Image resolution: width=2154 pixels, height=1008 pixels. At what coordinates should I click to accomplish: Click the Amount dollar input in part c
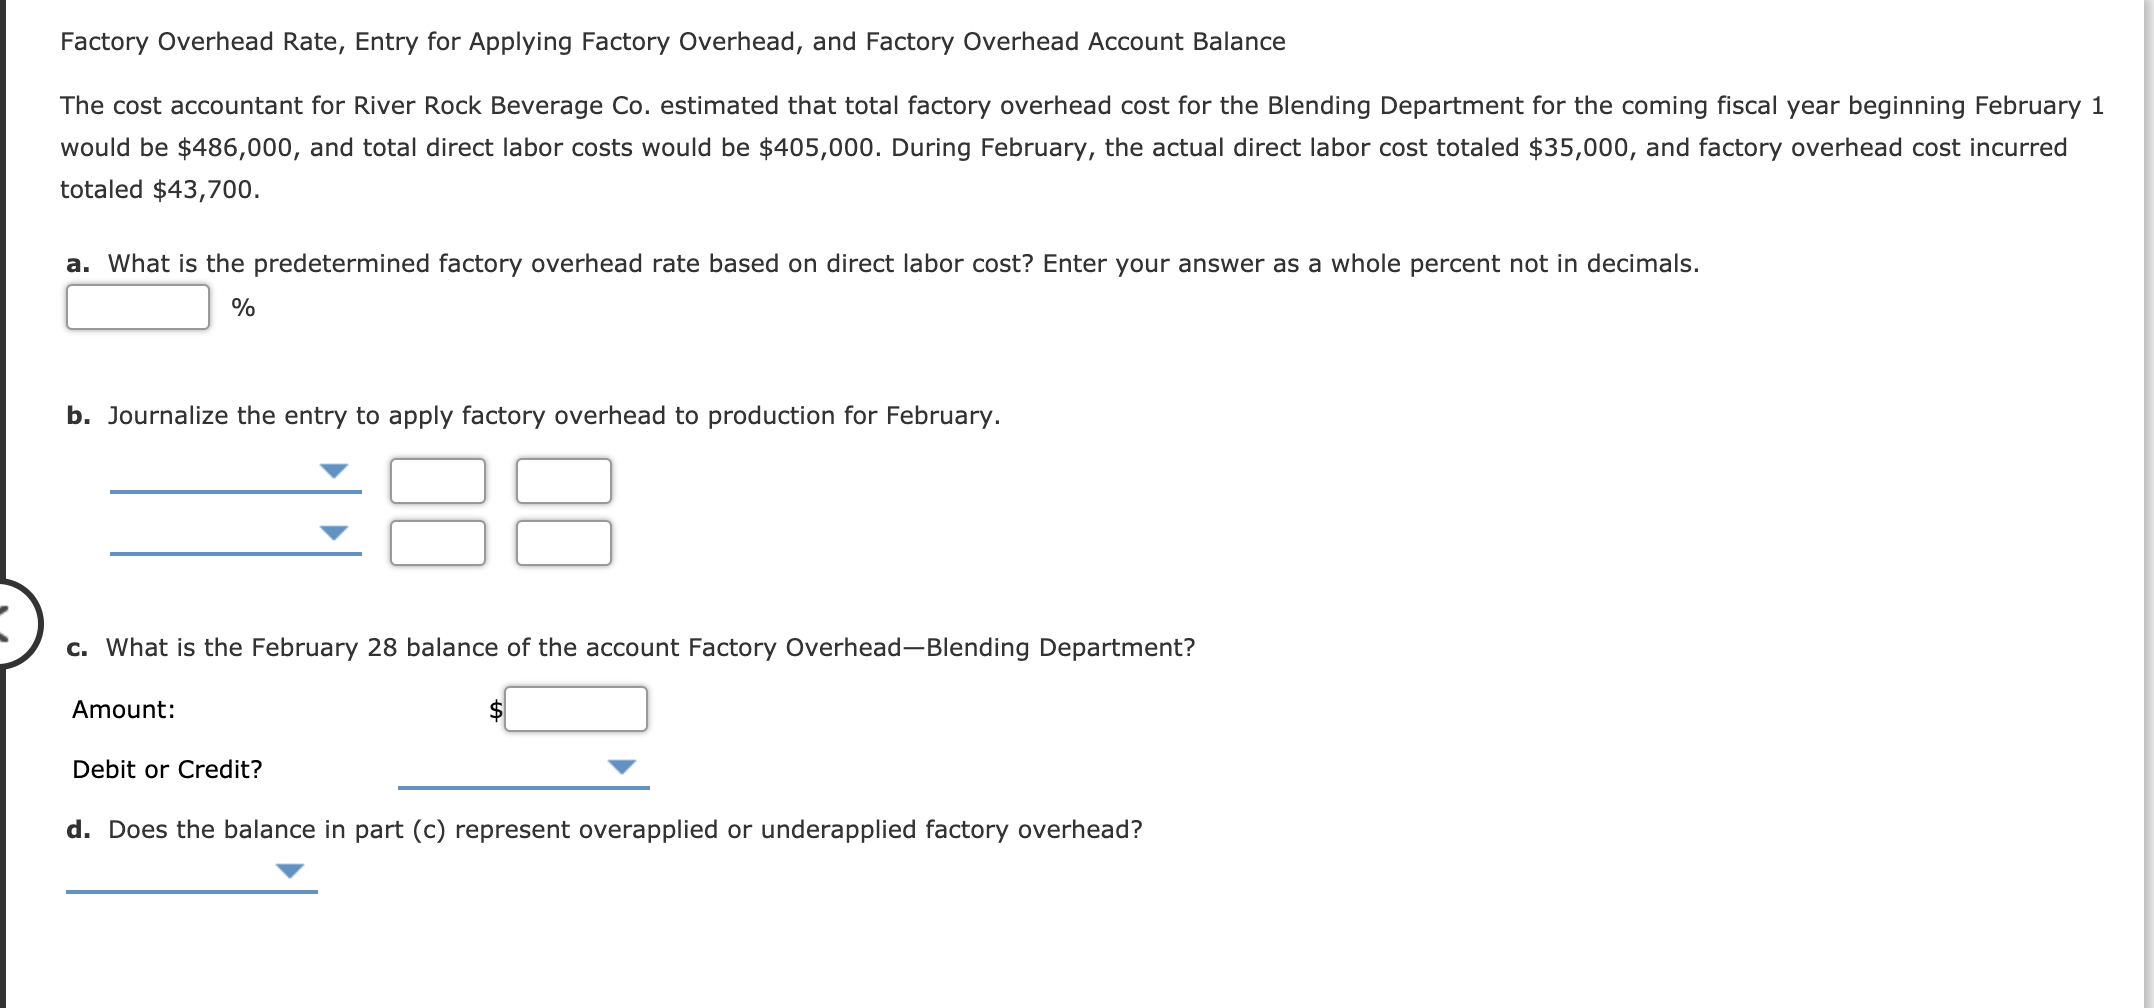coord(575,709)
